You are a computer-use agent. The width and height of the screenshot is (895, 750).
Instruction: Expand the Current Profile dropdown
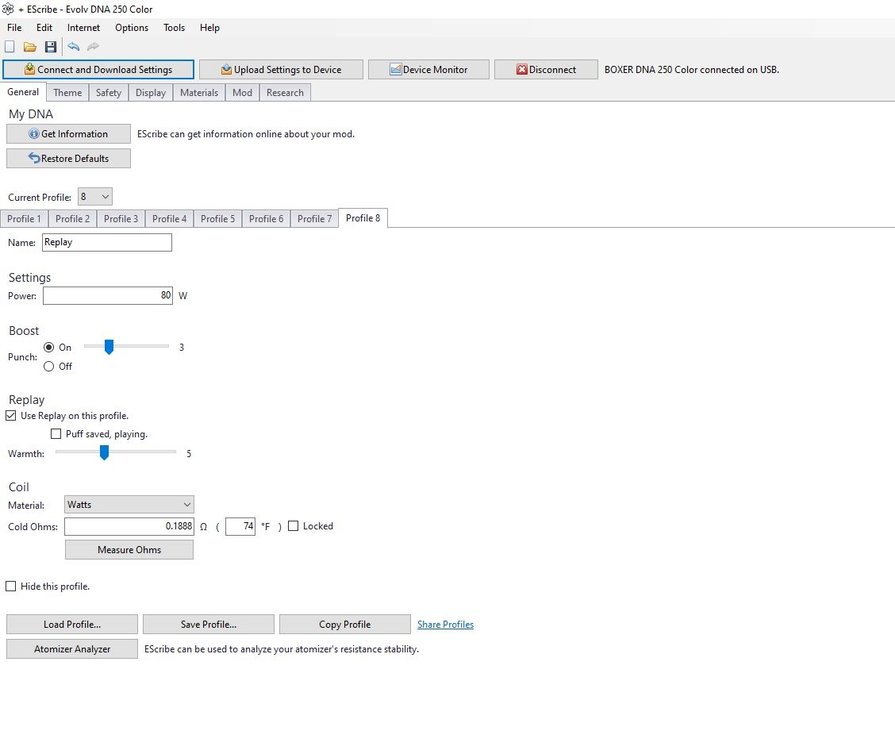[x=95, y=197]
